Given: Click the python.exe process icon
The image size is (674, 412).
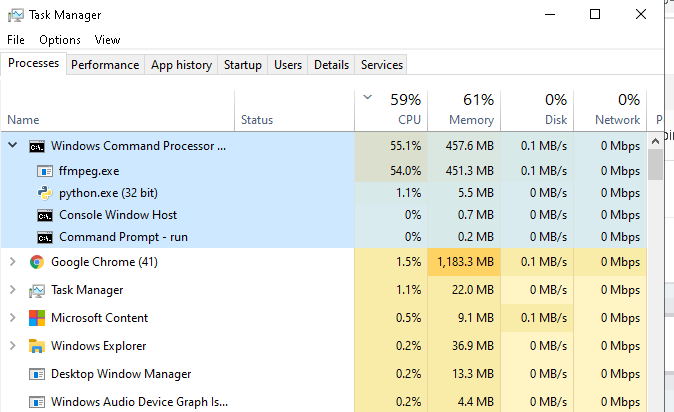Looking at the screenshot, I should [45, 192].
